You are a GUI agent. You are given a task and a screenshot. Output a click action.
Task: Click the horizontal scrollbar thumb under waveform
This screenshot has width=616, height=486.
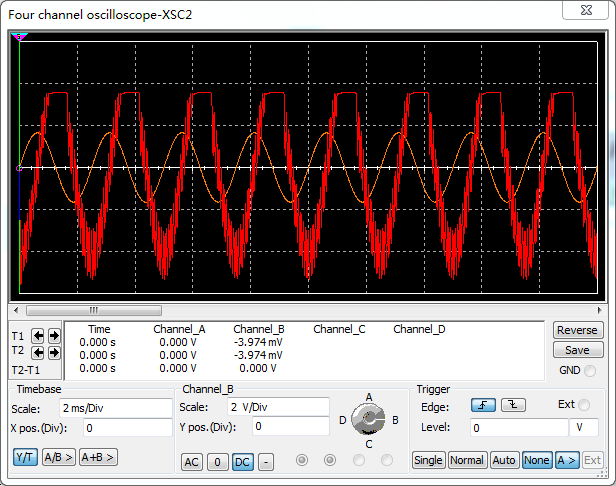94,310
